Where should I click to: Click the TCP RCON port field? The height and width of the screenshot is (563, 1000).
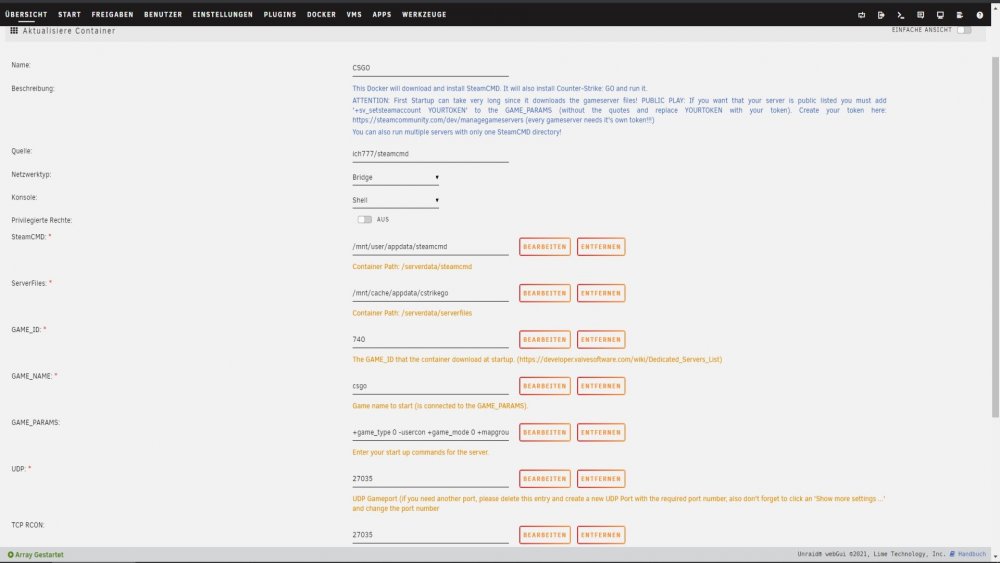pyautogui.click(x=430, y=535)
